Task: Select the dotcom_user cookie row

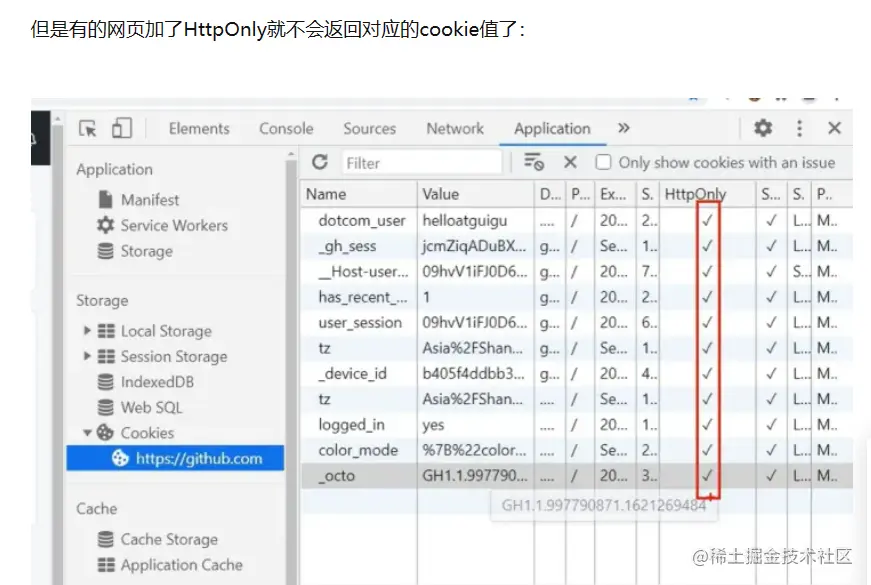Action: [x=577, y=221]
